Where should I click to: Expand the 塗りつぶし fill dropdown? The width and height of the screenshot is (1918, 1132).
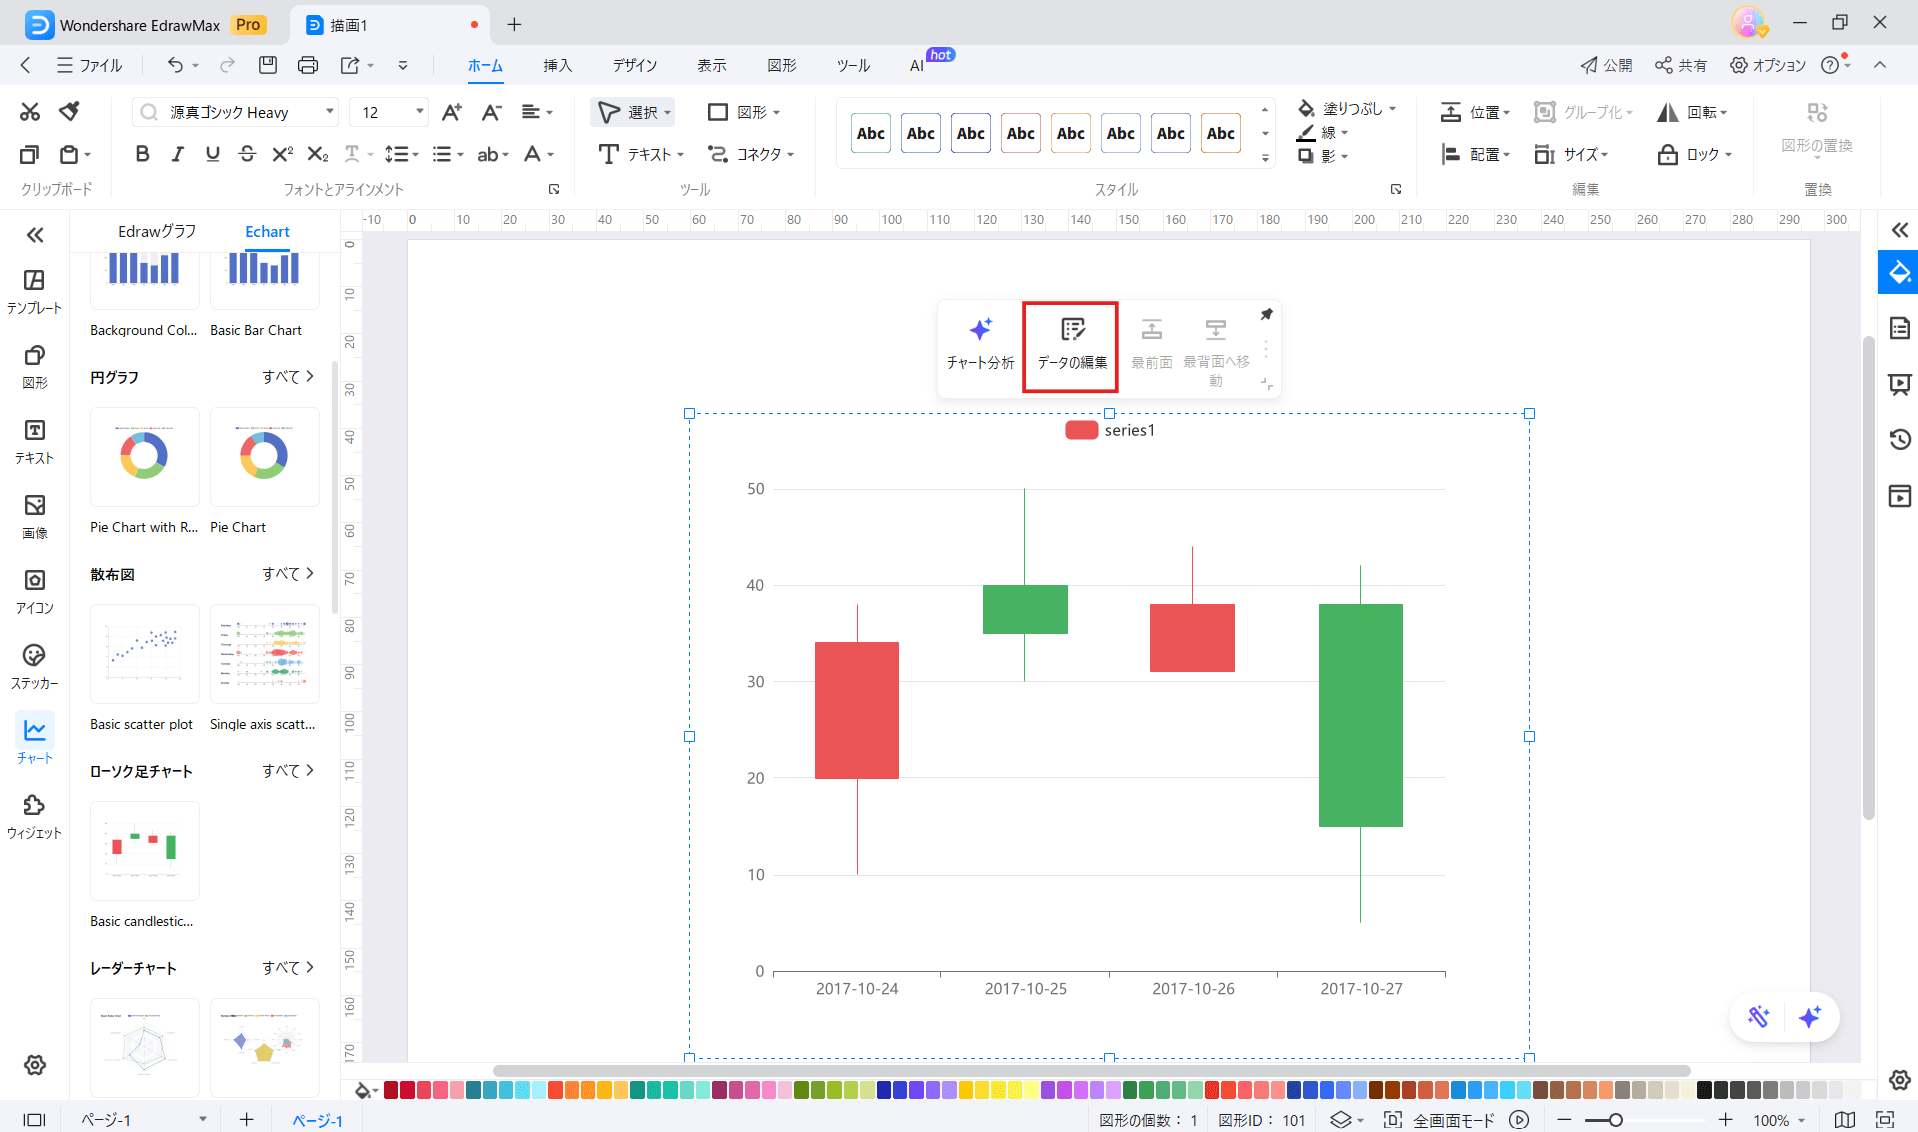[x=1392, y=108]
